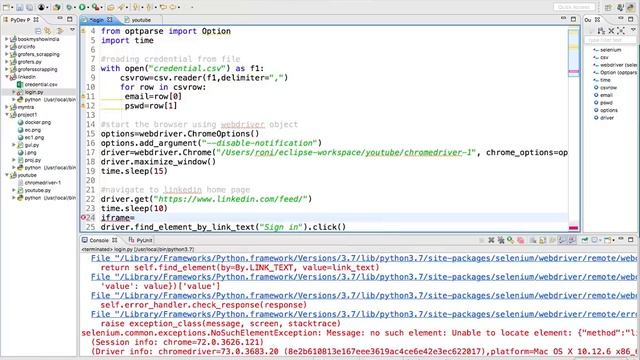Open the last stack trace File link in the Console
640x360 pixels.
pos(363,314)
